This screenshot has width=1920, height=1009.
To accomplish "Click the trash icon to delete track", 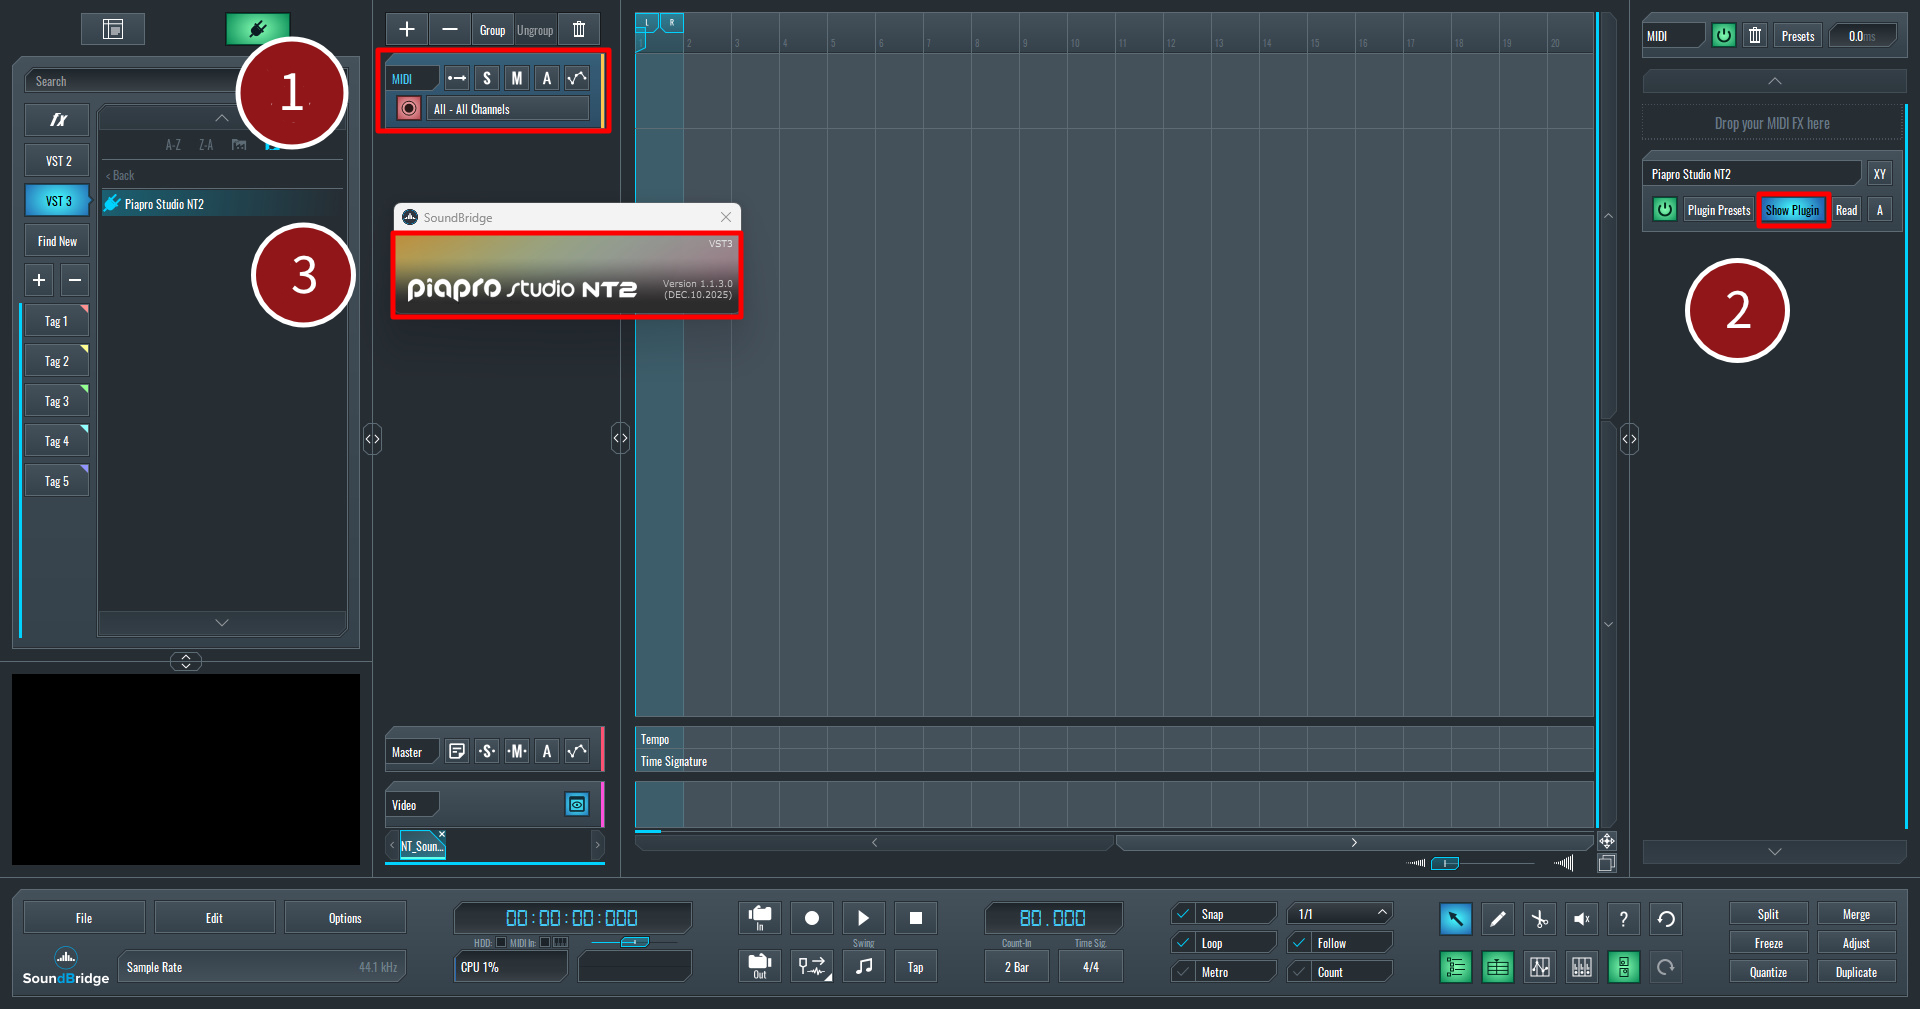I will click(x=579, y=30).
